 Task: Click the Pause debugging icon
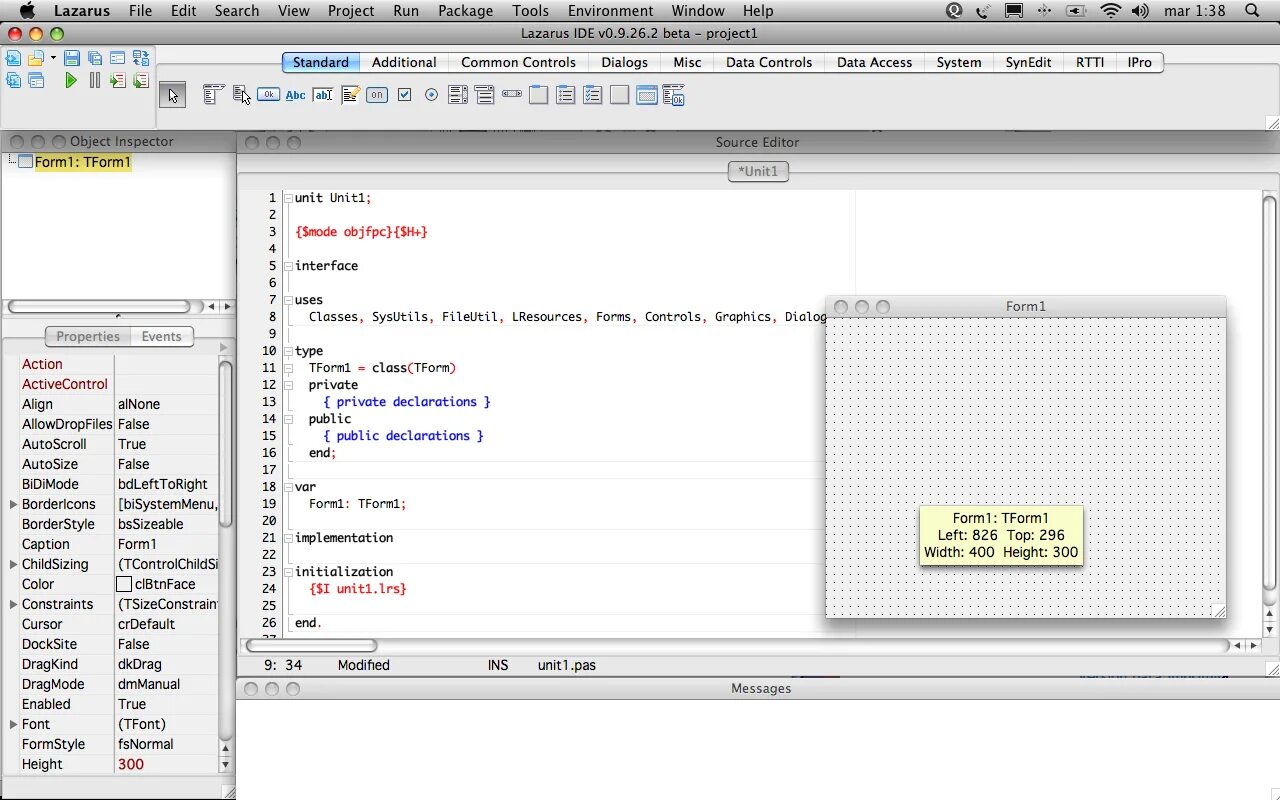[x=95, y=80]
